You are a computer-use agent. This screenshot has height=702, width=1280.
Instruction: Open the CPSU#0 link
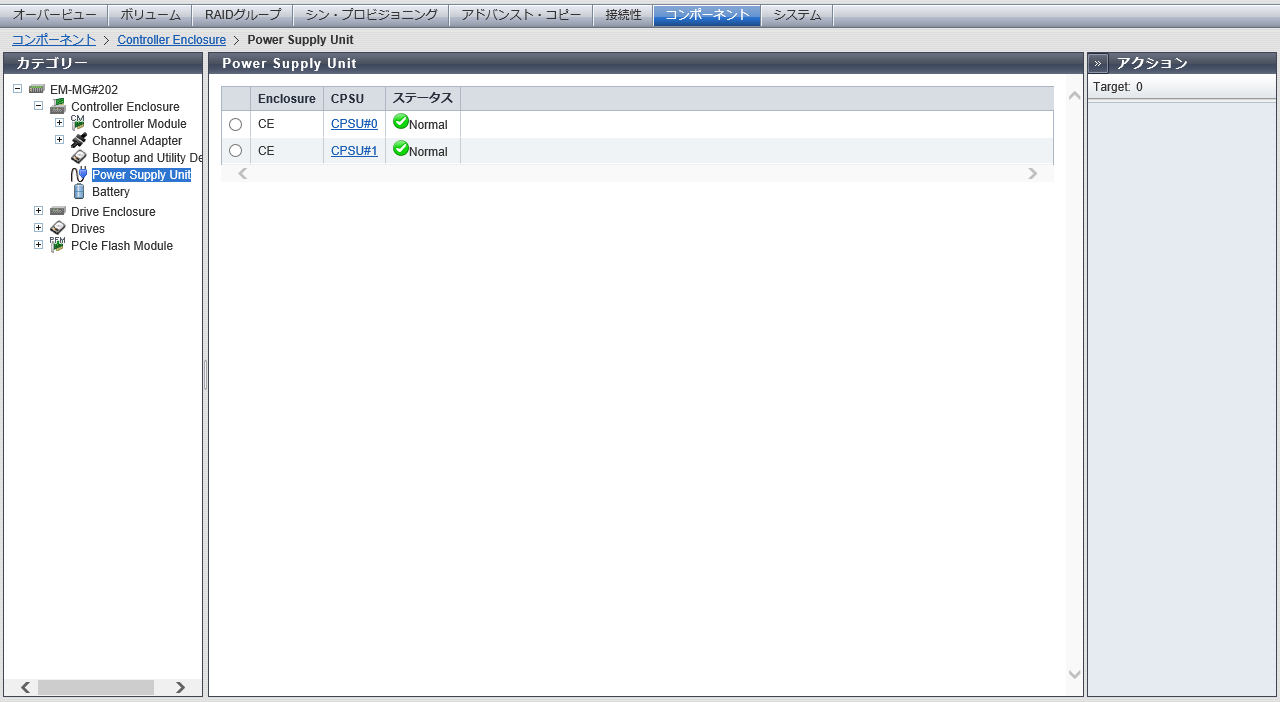pyautogui.click(x=354, y=124)
